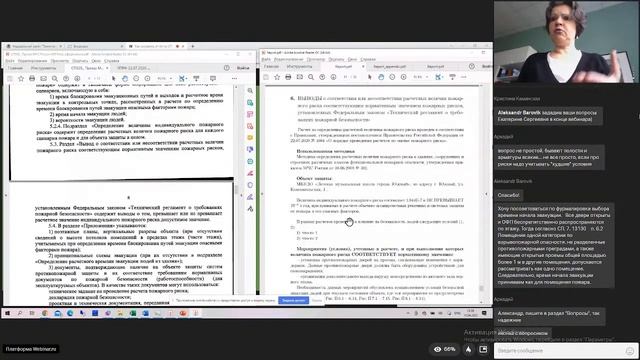Email envelope icon in right Acrobat toolbar
The height and width of the screenshot is (360, 640).
pyautogui.click(x=300, y=77)
